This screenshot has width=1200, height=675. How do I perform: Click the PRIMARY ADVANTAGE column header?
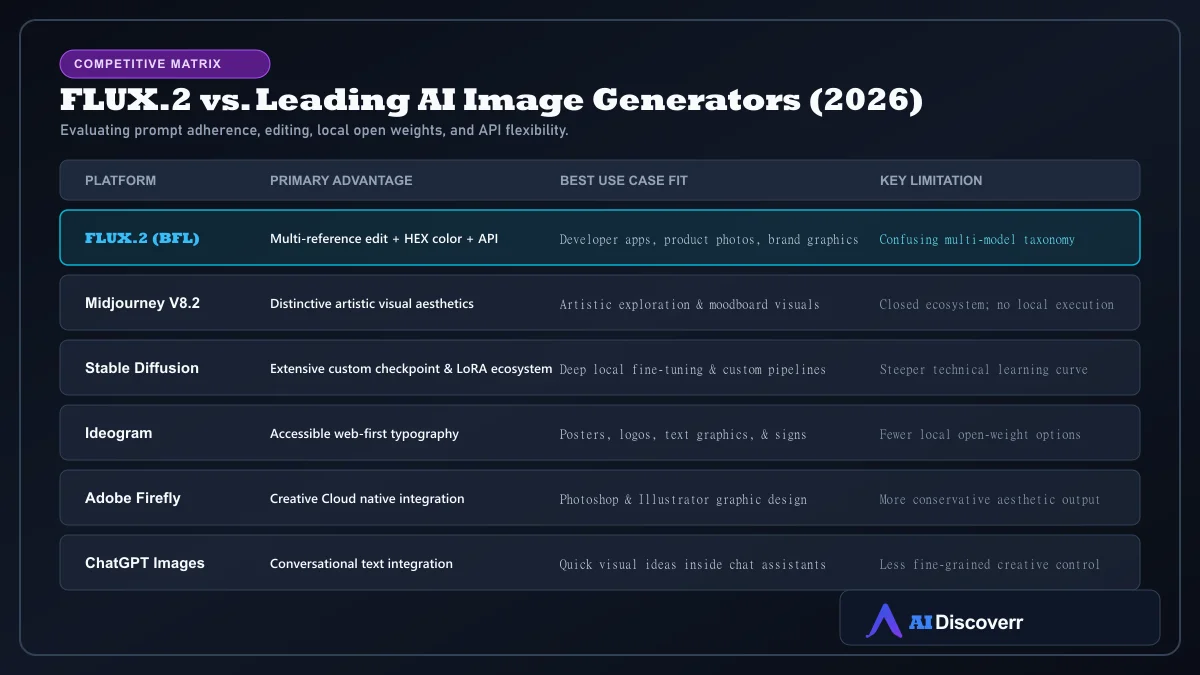point(341,181)
